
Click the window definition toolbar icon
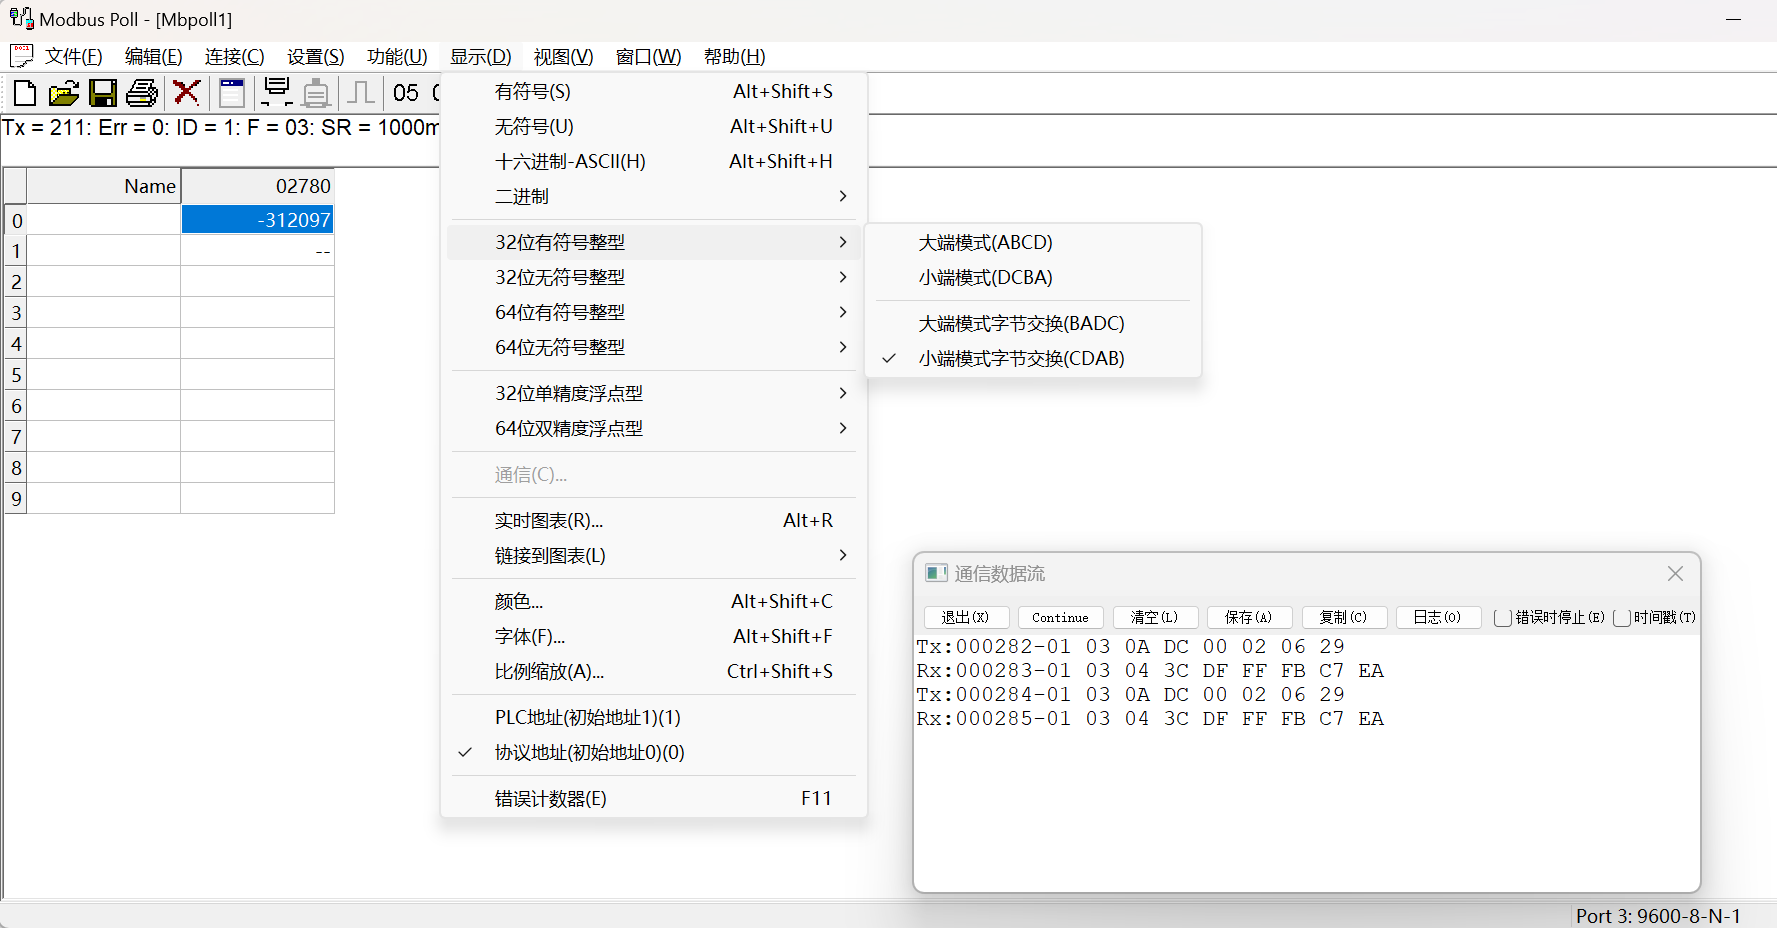tap(232, 93)
